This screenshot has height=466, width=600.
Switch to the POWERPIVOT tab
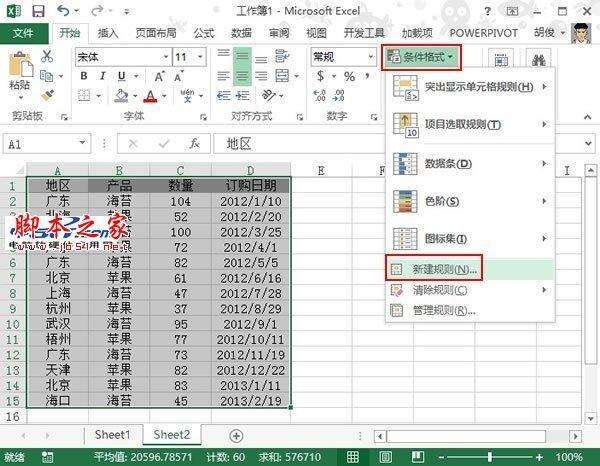coord(483,33)
